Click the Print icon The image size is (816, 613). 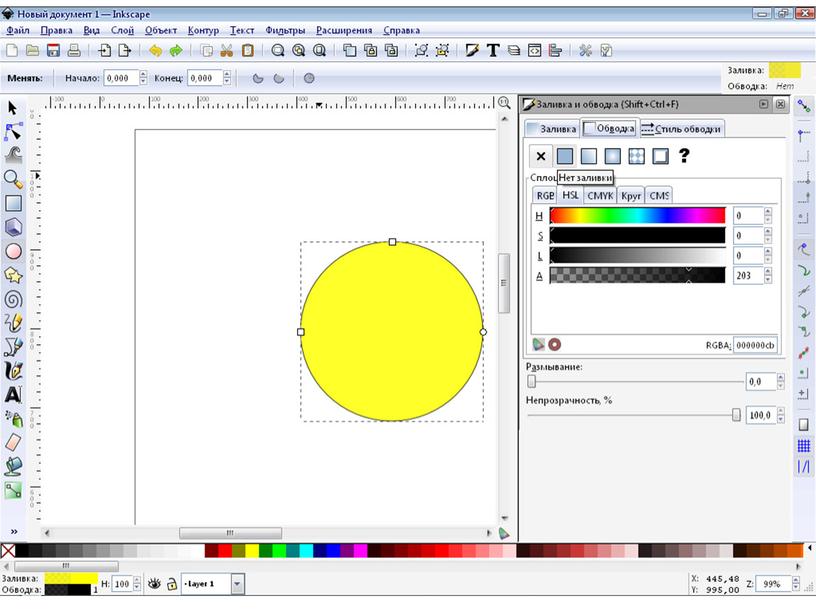[x=74, y=50]
